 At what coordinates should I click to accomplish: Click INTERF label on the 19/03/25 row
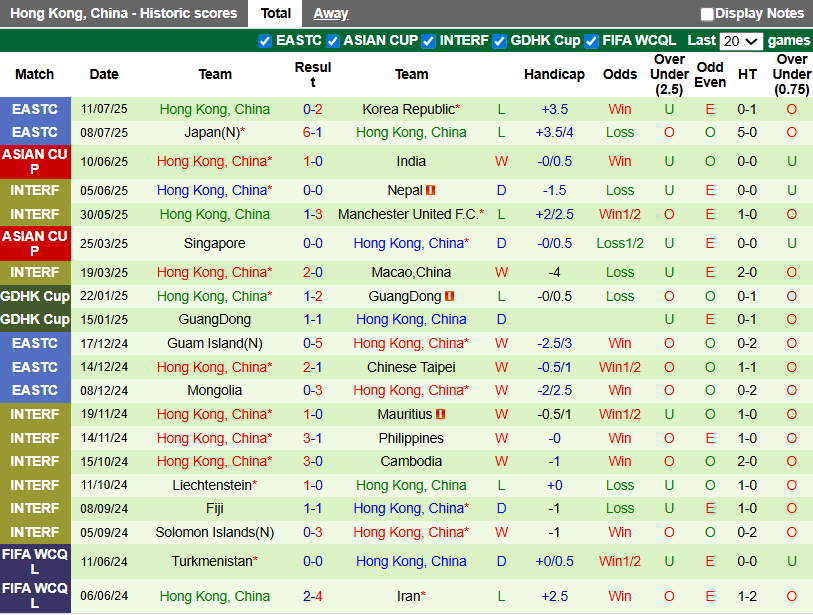[35, 272]
